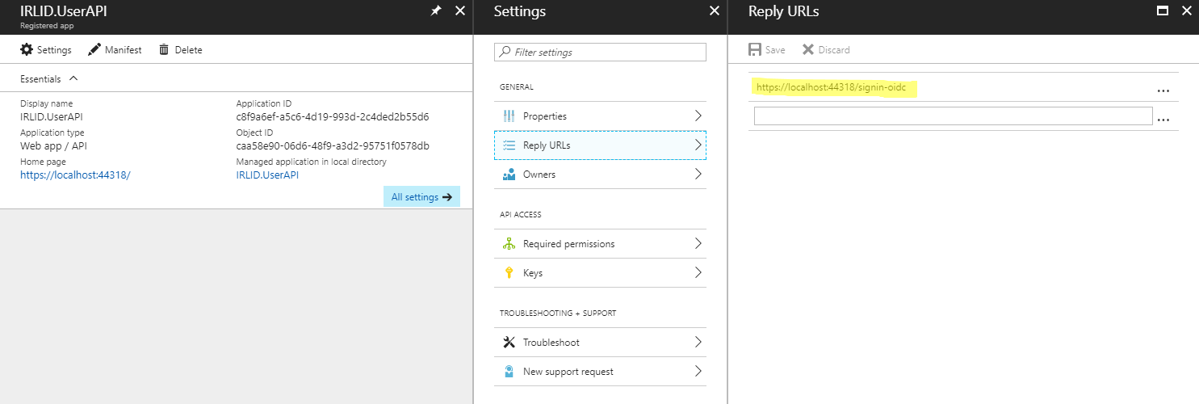
Task: Click the Filter settings search box
Action: (600, 52)
